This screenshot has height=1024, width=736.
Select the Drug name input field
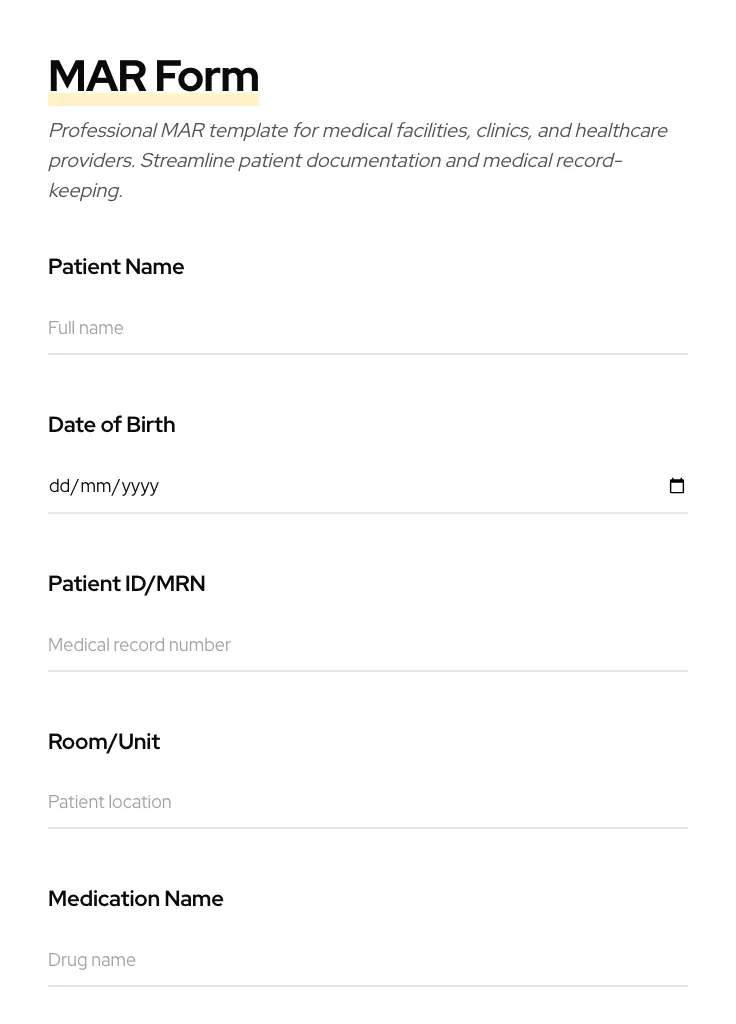[x=367, y=960]
